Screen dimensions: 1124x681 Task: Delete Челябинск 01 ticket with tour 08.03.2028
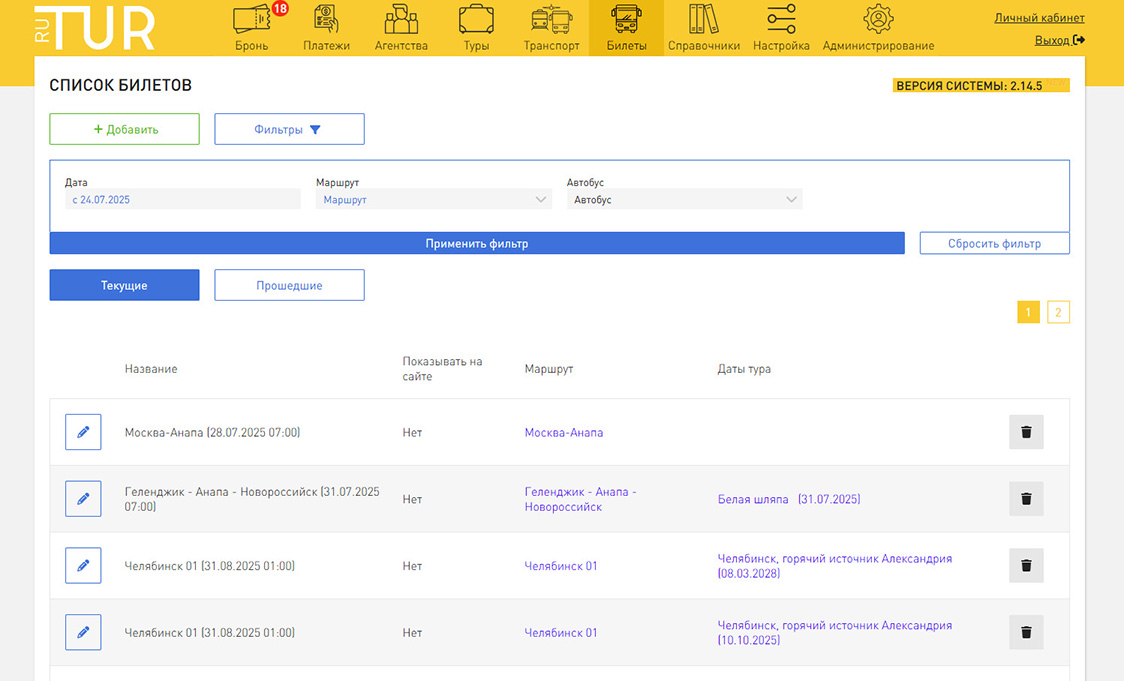tap(1026, 566)
